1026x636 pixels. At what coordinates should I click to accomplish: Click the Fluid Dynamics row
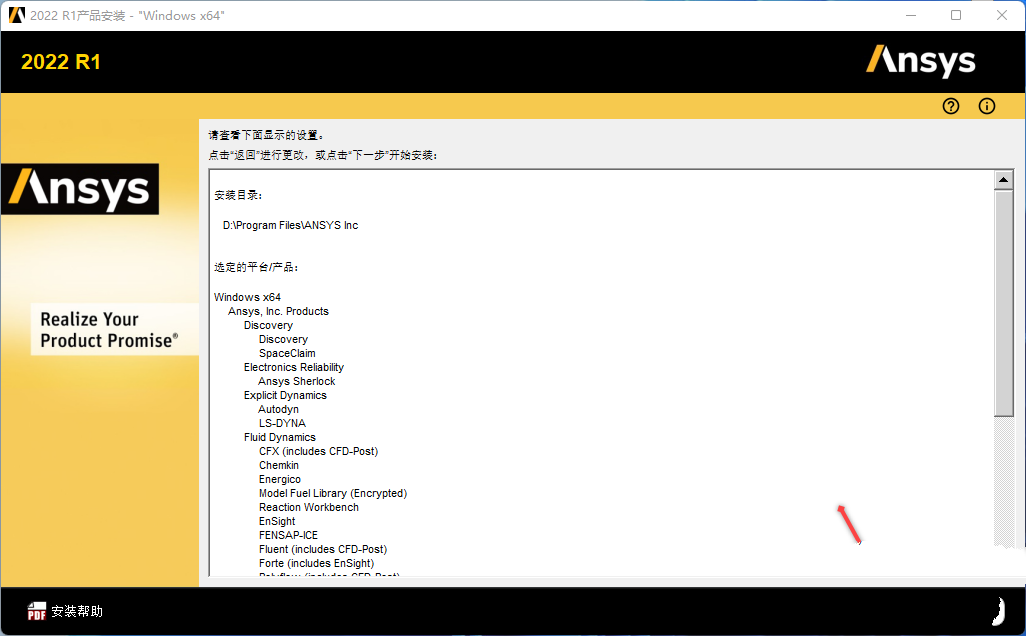point(279,437)
